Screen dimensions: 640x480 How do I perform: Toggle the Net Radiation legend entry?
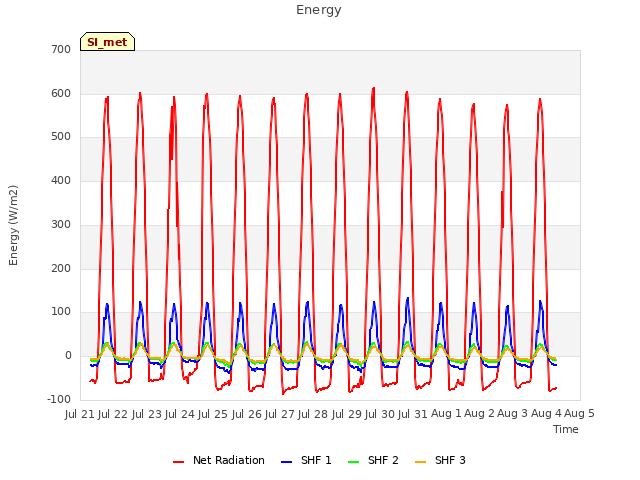point(219,460)
